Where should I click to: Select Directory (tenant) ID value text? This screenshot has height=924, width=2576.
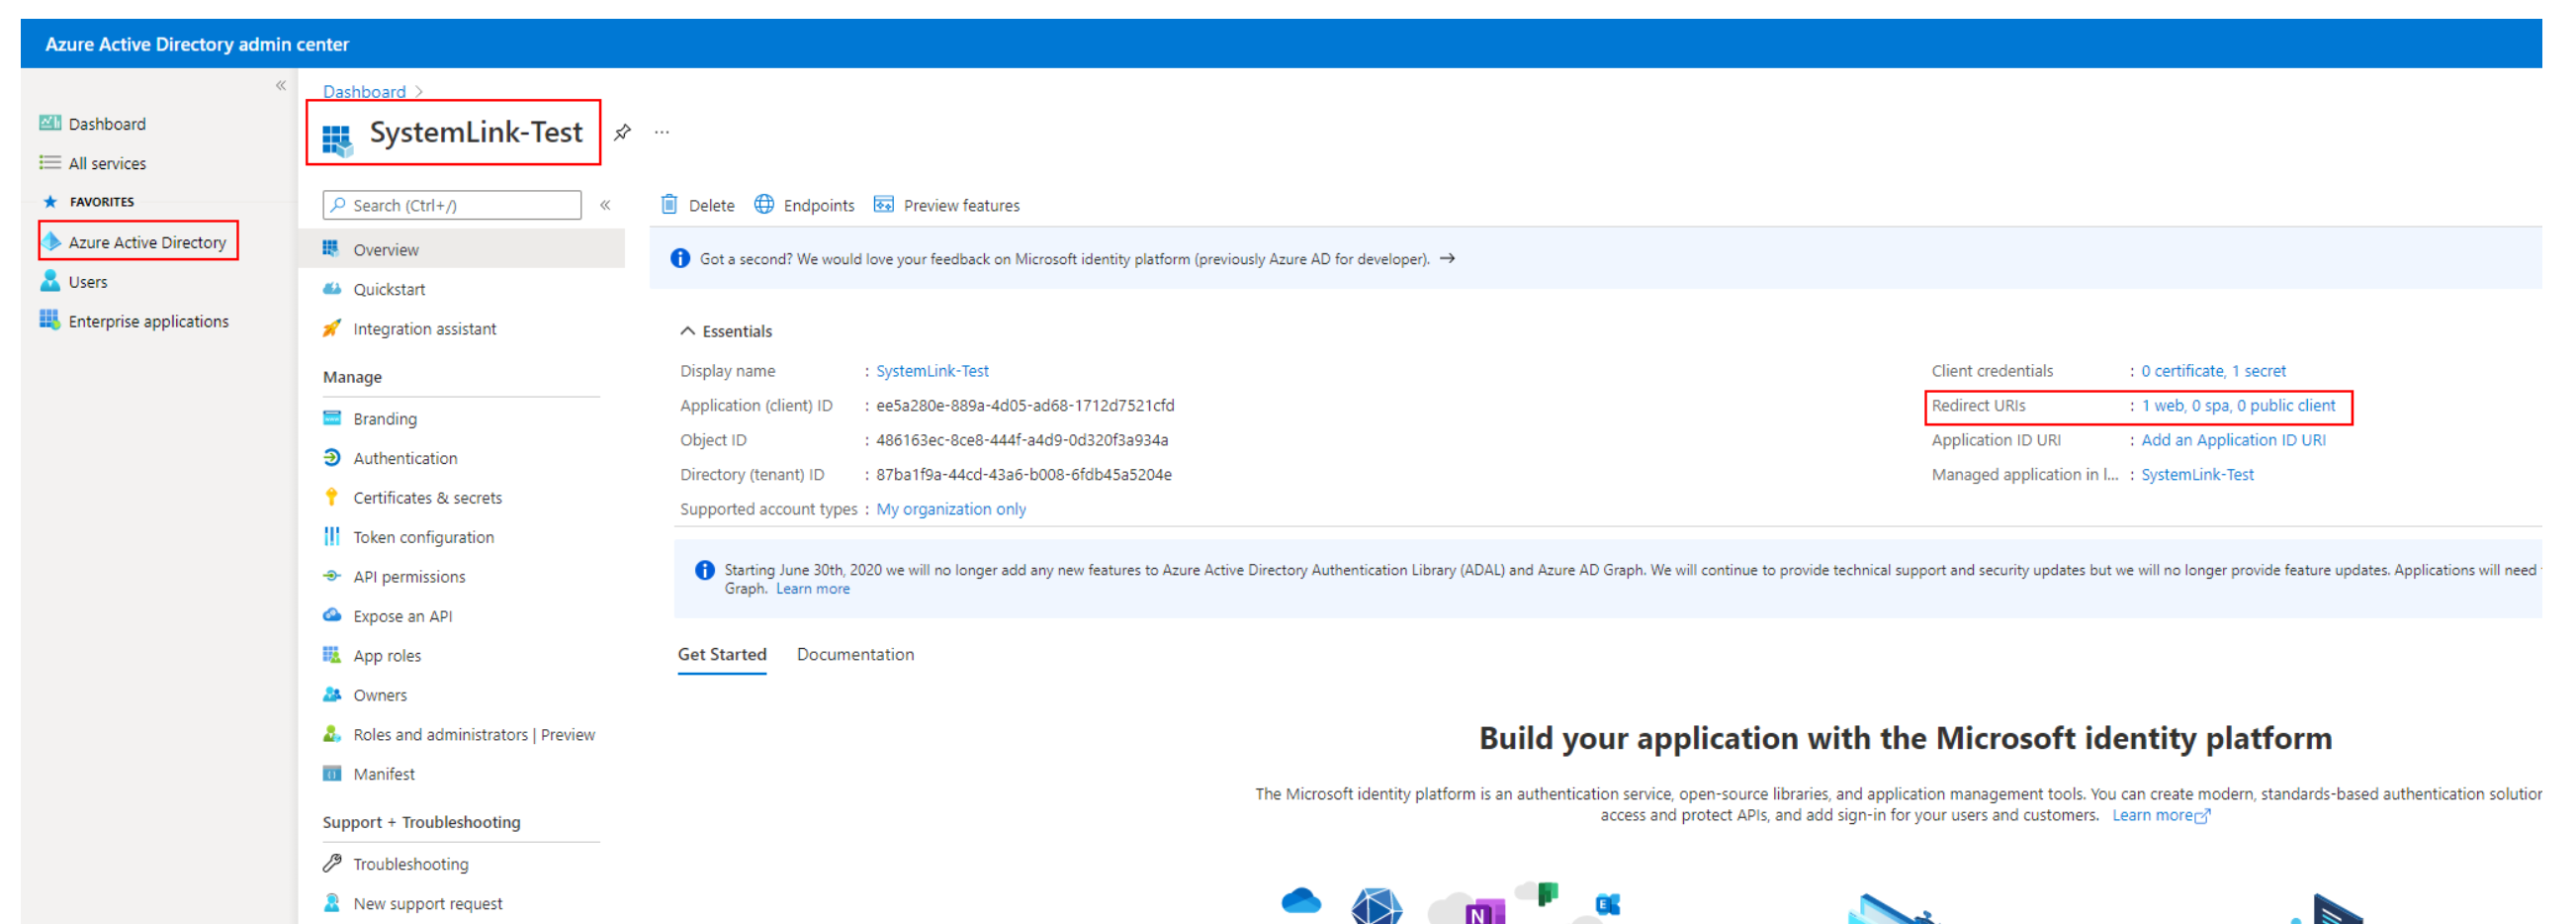click(x=1024, y=474)
